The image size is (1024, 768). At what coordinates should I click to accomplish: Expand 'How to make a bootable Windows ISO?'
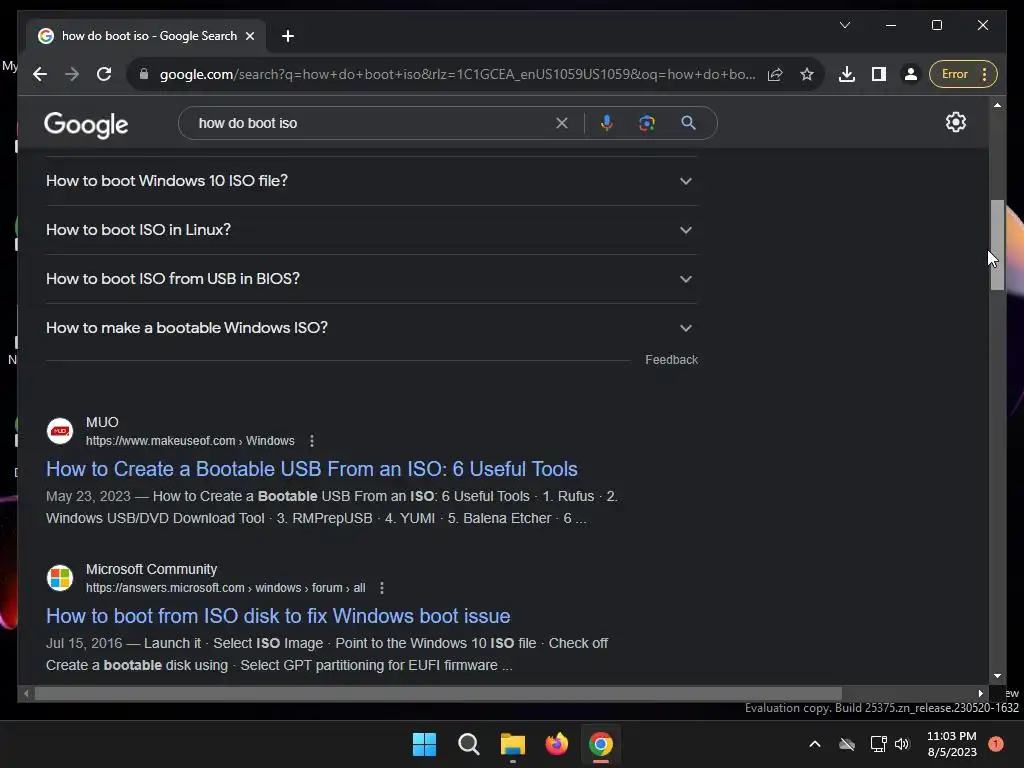click(371, 328)
